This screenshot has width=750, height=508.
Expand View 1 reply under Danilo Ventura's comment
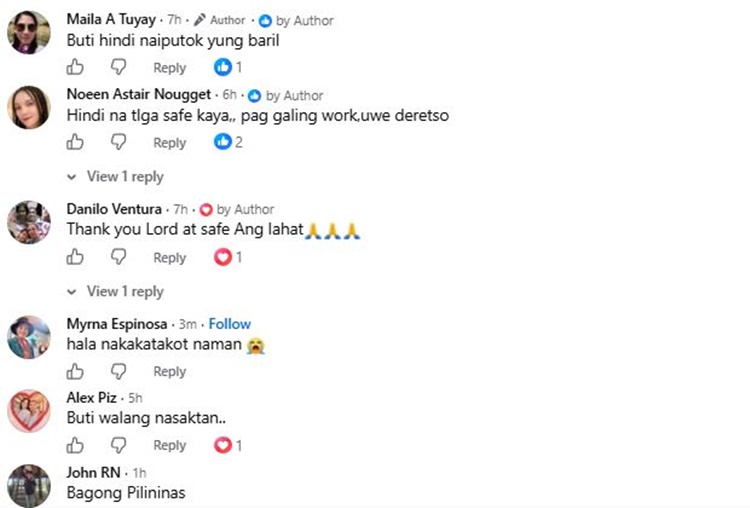pyautogui.click(x=115, y=291)
